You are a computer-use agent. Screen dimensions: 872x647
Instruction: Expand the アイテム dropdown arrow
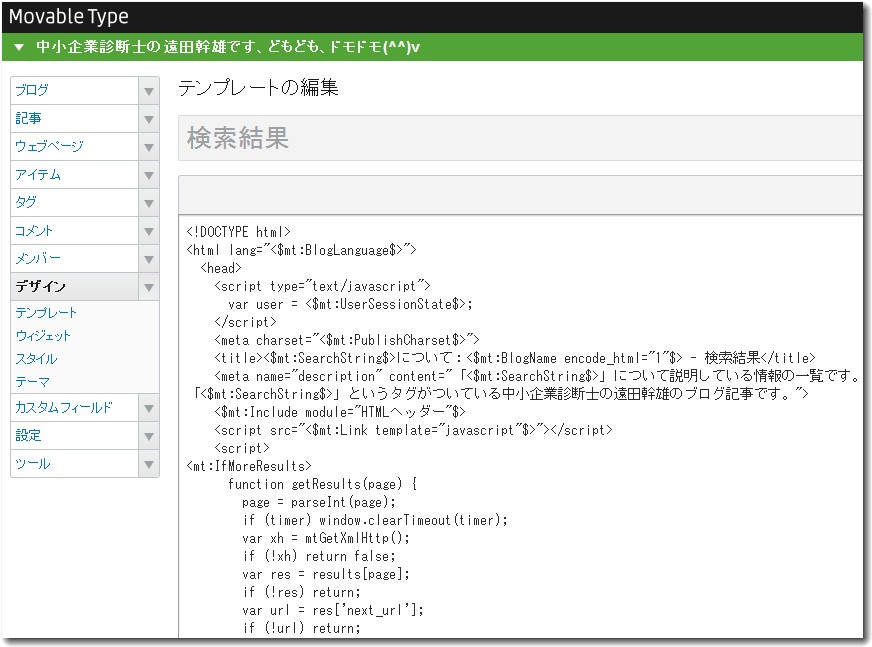[x=148, y=175]
